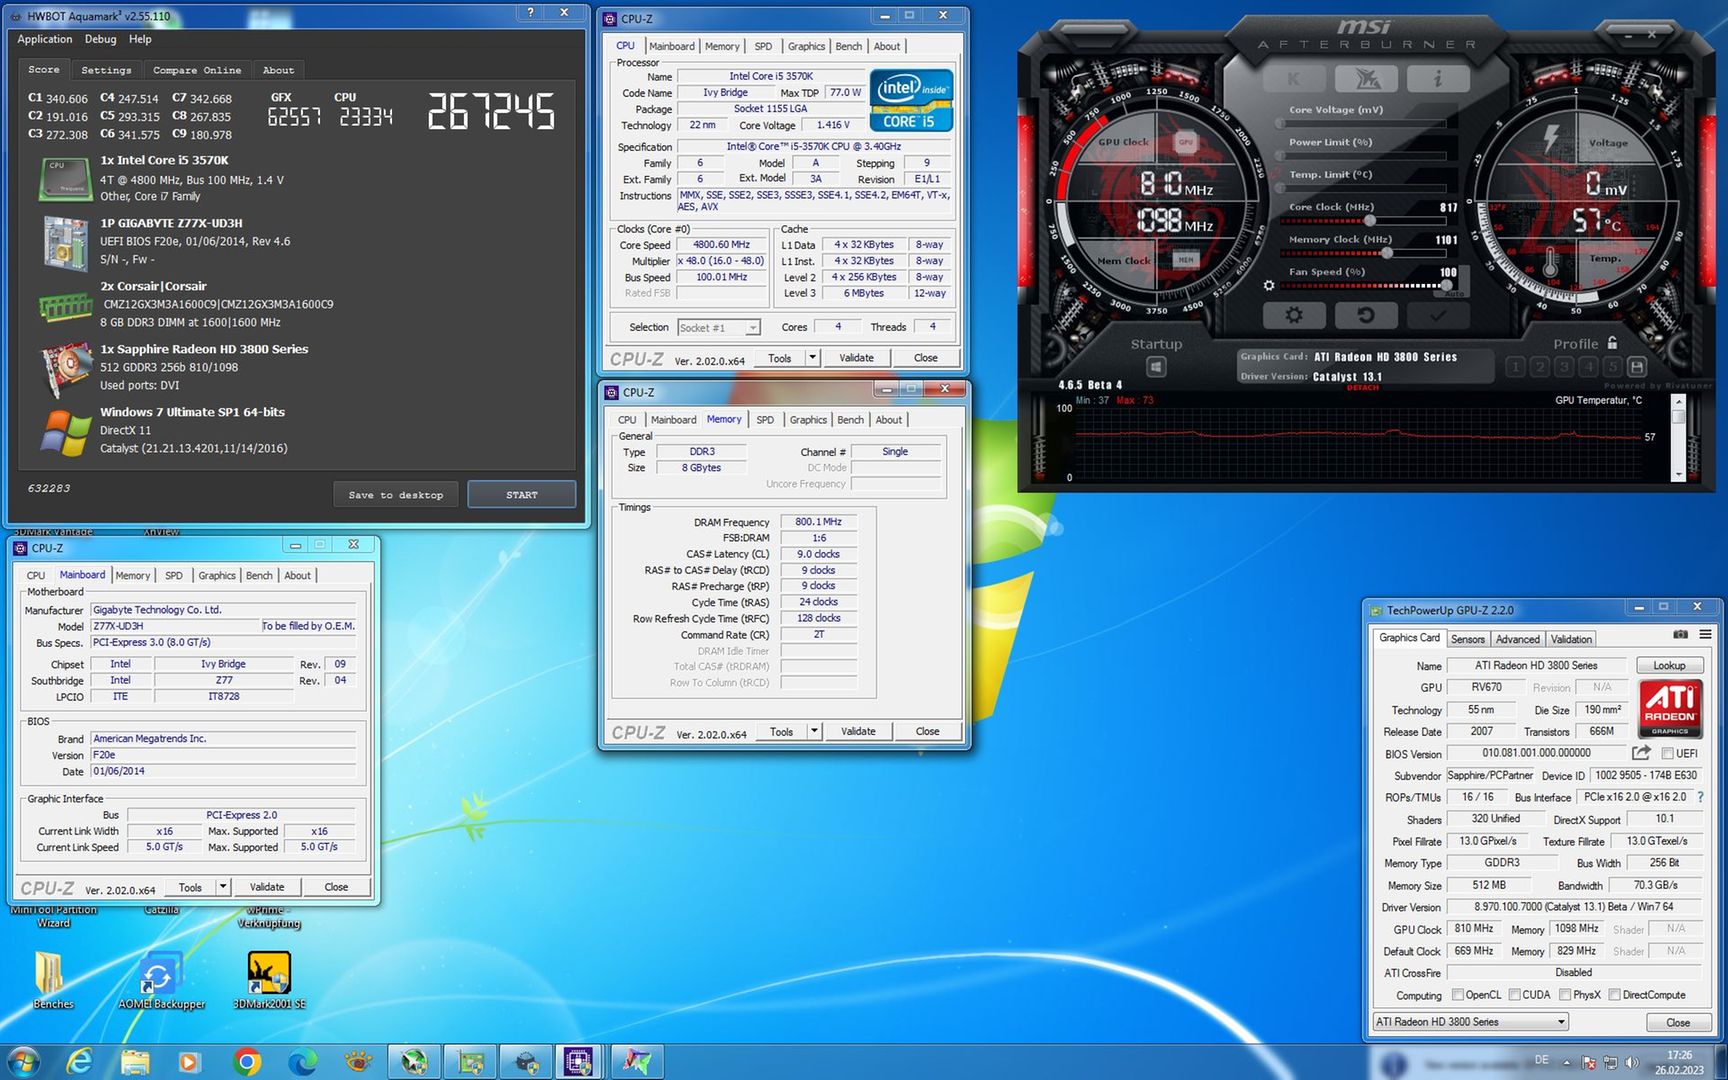
Task: Open Compare Online tab in Aquamark
Action: (197, 70)
